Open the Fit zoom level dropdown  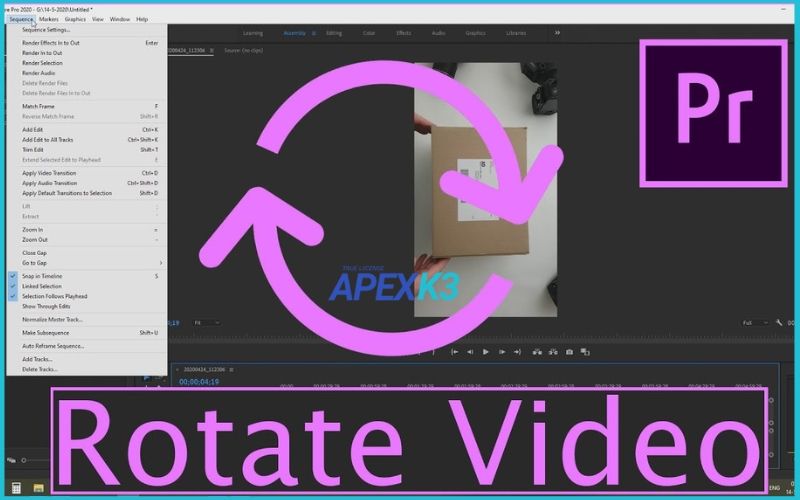pyautogui.click(x=205, y=323)
